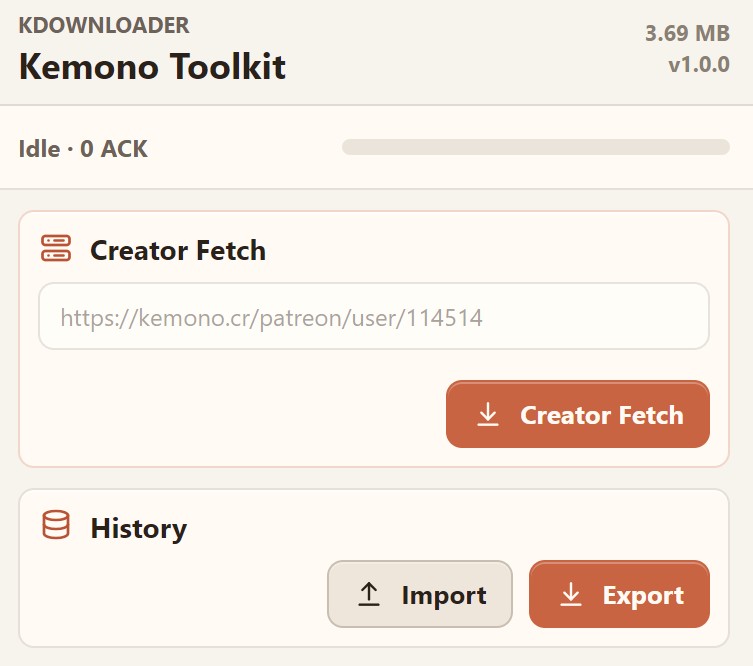Click the upload arrow icon in Import button
753x666 pixels.
point(369,594)
